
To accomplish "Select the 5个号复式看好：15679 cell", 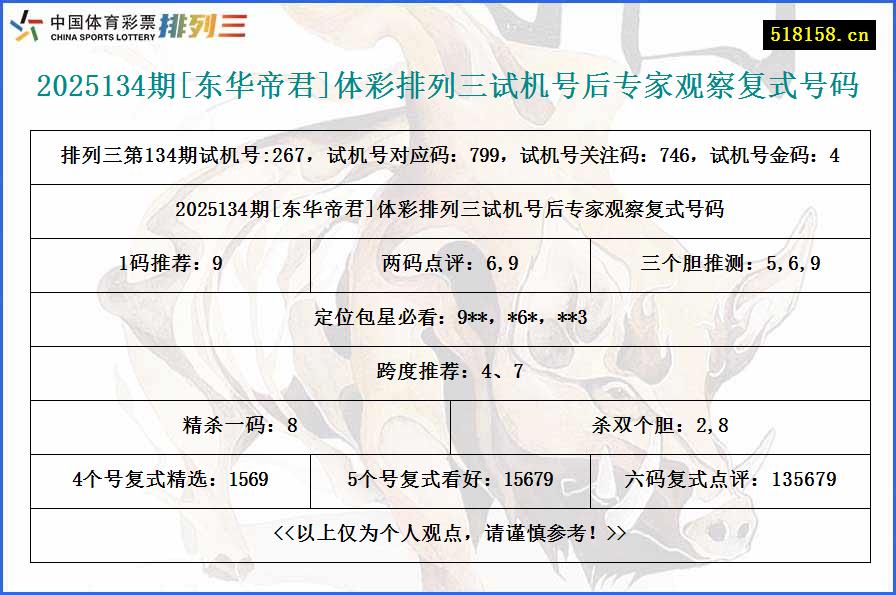I will (x=450, y=480).
